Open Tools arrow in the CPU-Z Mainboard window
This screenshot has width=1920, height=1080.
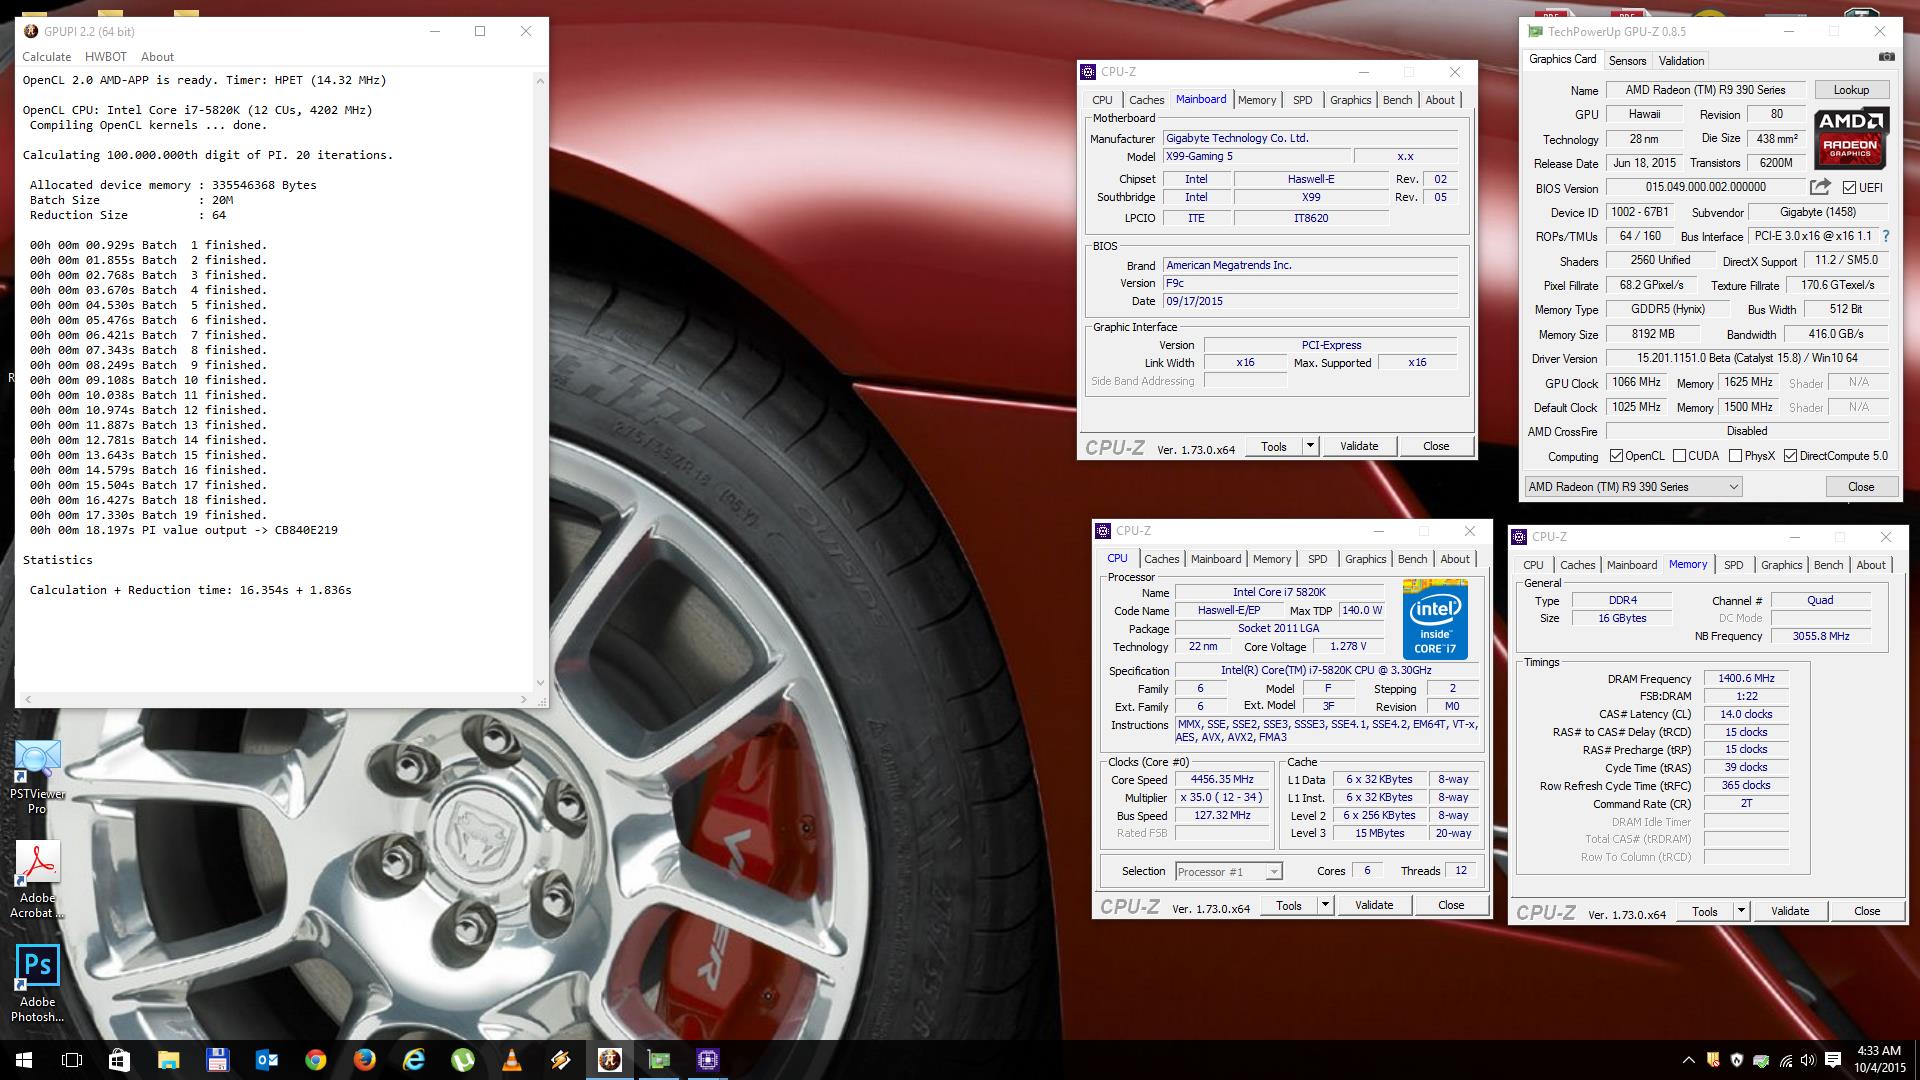1310,446
